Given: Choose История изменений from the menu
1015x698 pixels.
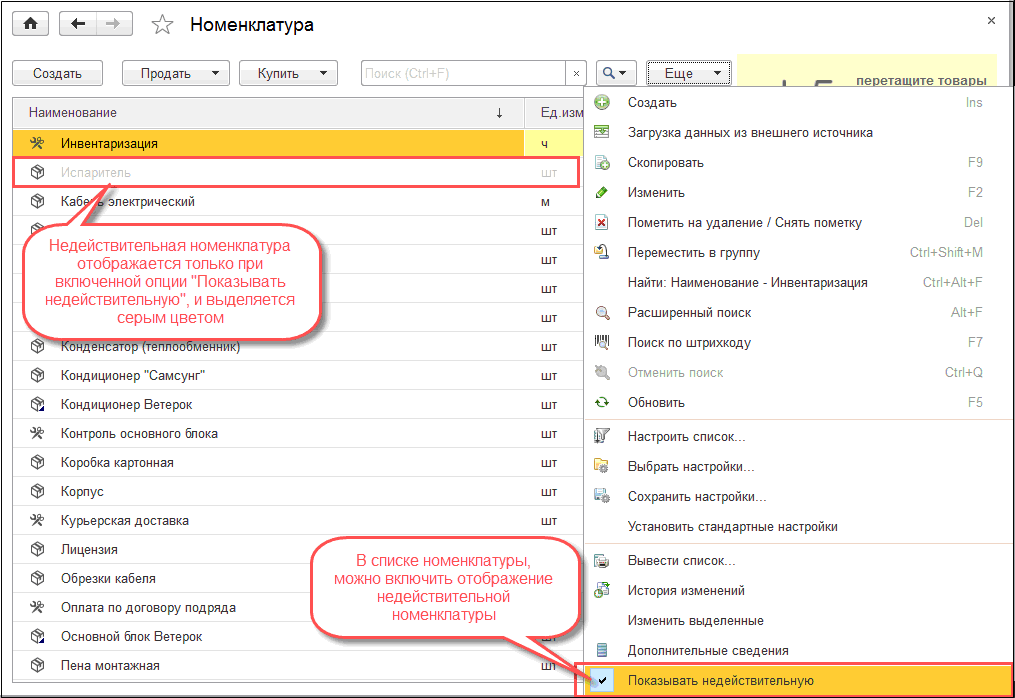Looking at the screenshot, I should click(x=685, y=590).
